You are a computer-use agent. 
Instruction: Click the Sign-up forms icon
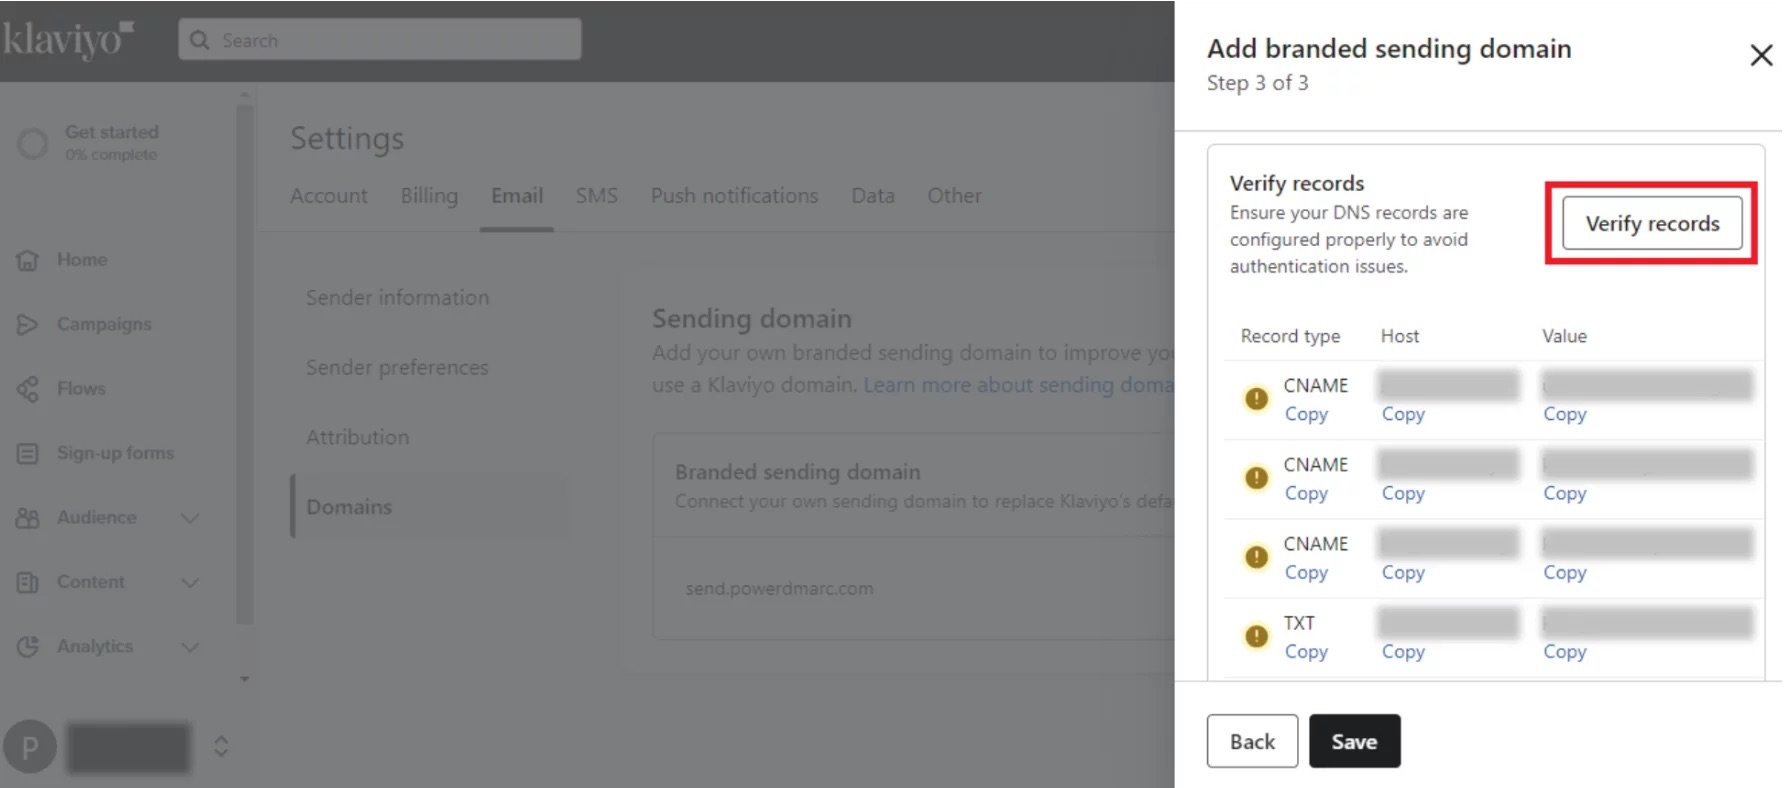coord(28,453)
